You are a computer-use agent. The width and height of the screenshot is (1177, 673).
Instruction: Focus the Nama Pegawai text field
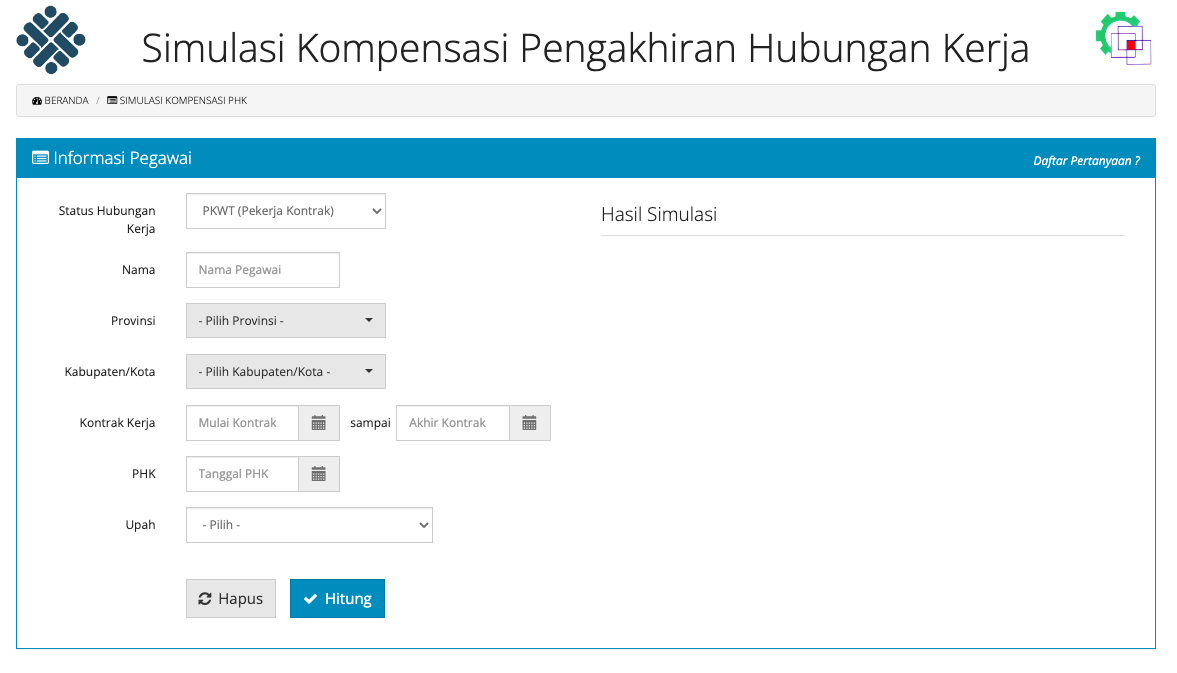coord(262,270)
